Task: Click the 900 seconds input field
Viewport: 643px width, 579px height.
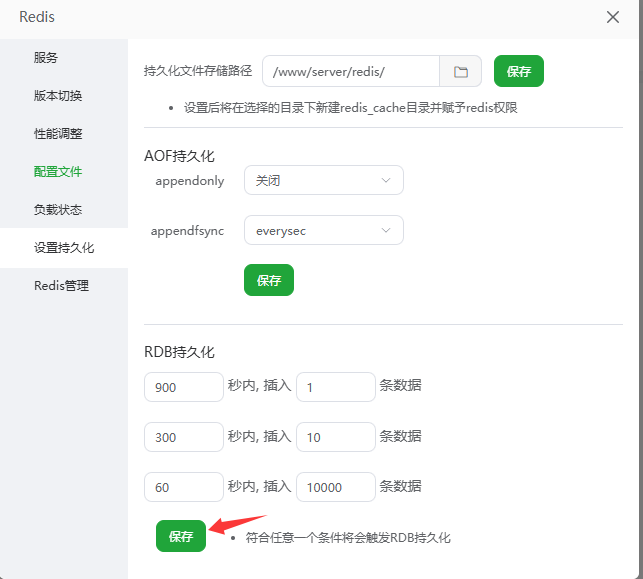Action: pos(184,387)
